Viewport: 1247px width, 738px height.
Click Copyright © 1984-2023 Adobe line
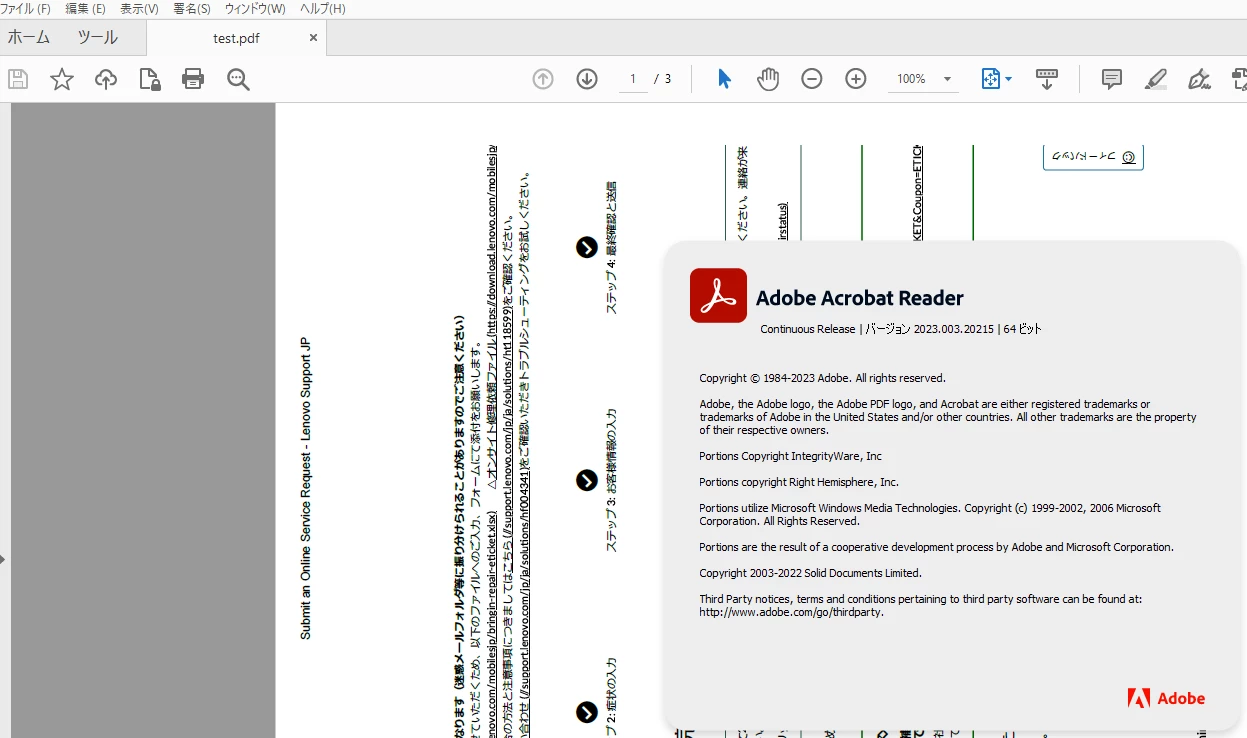[x=822, y=378]
